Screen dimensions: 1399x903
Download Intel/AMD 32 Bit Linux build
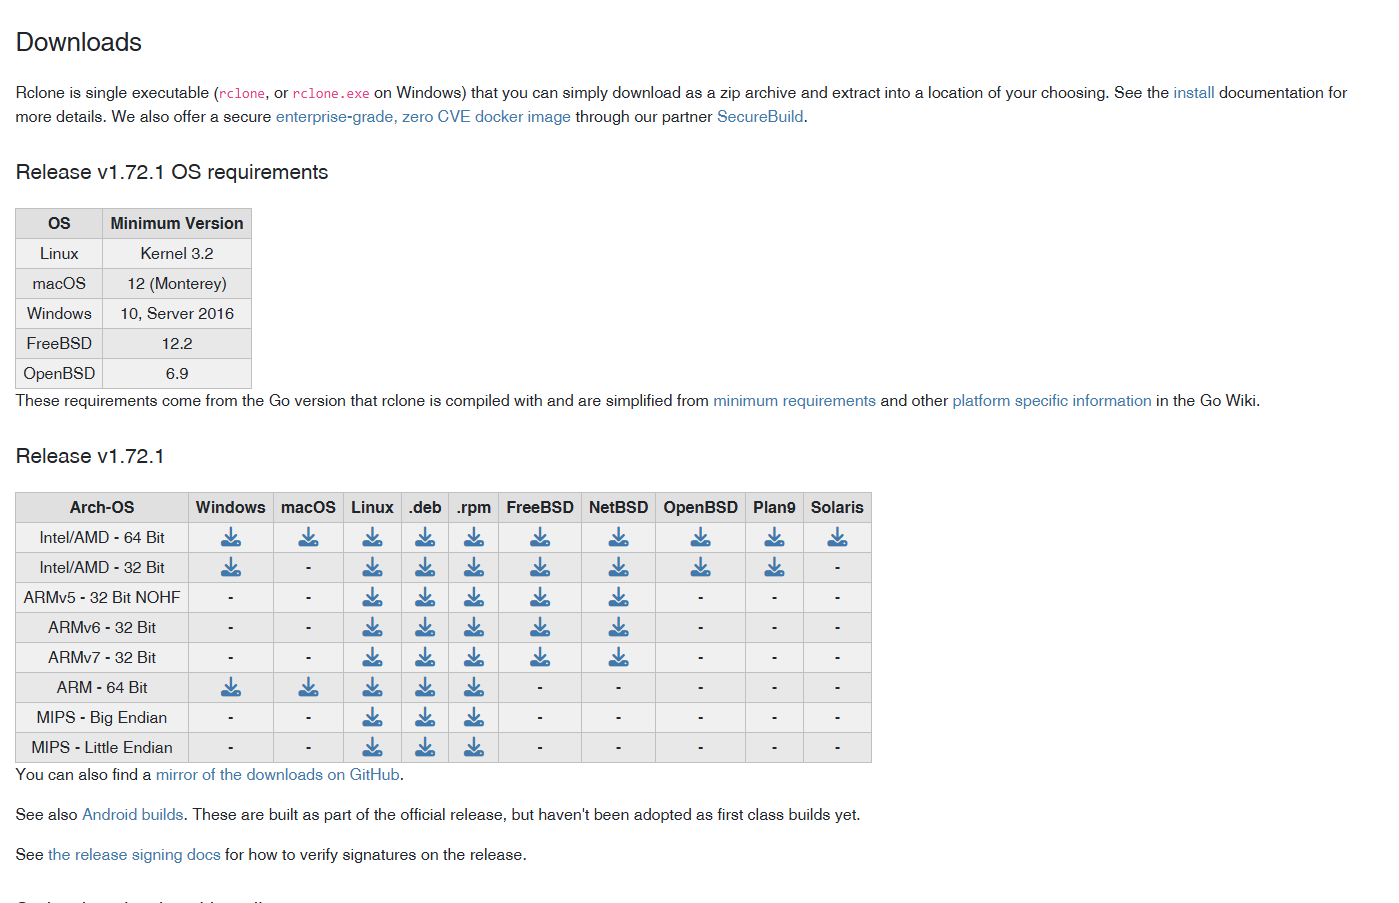tap(372, 567)
